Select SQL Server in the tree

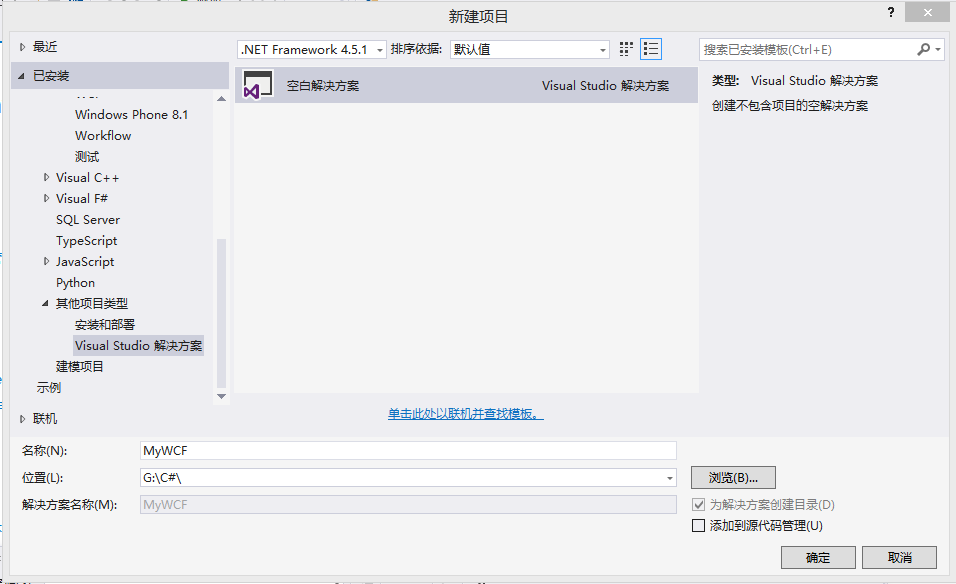[x=88, y=219]
